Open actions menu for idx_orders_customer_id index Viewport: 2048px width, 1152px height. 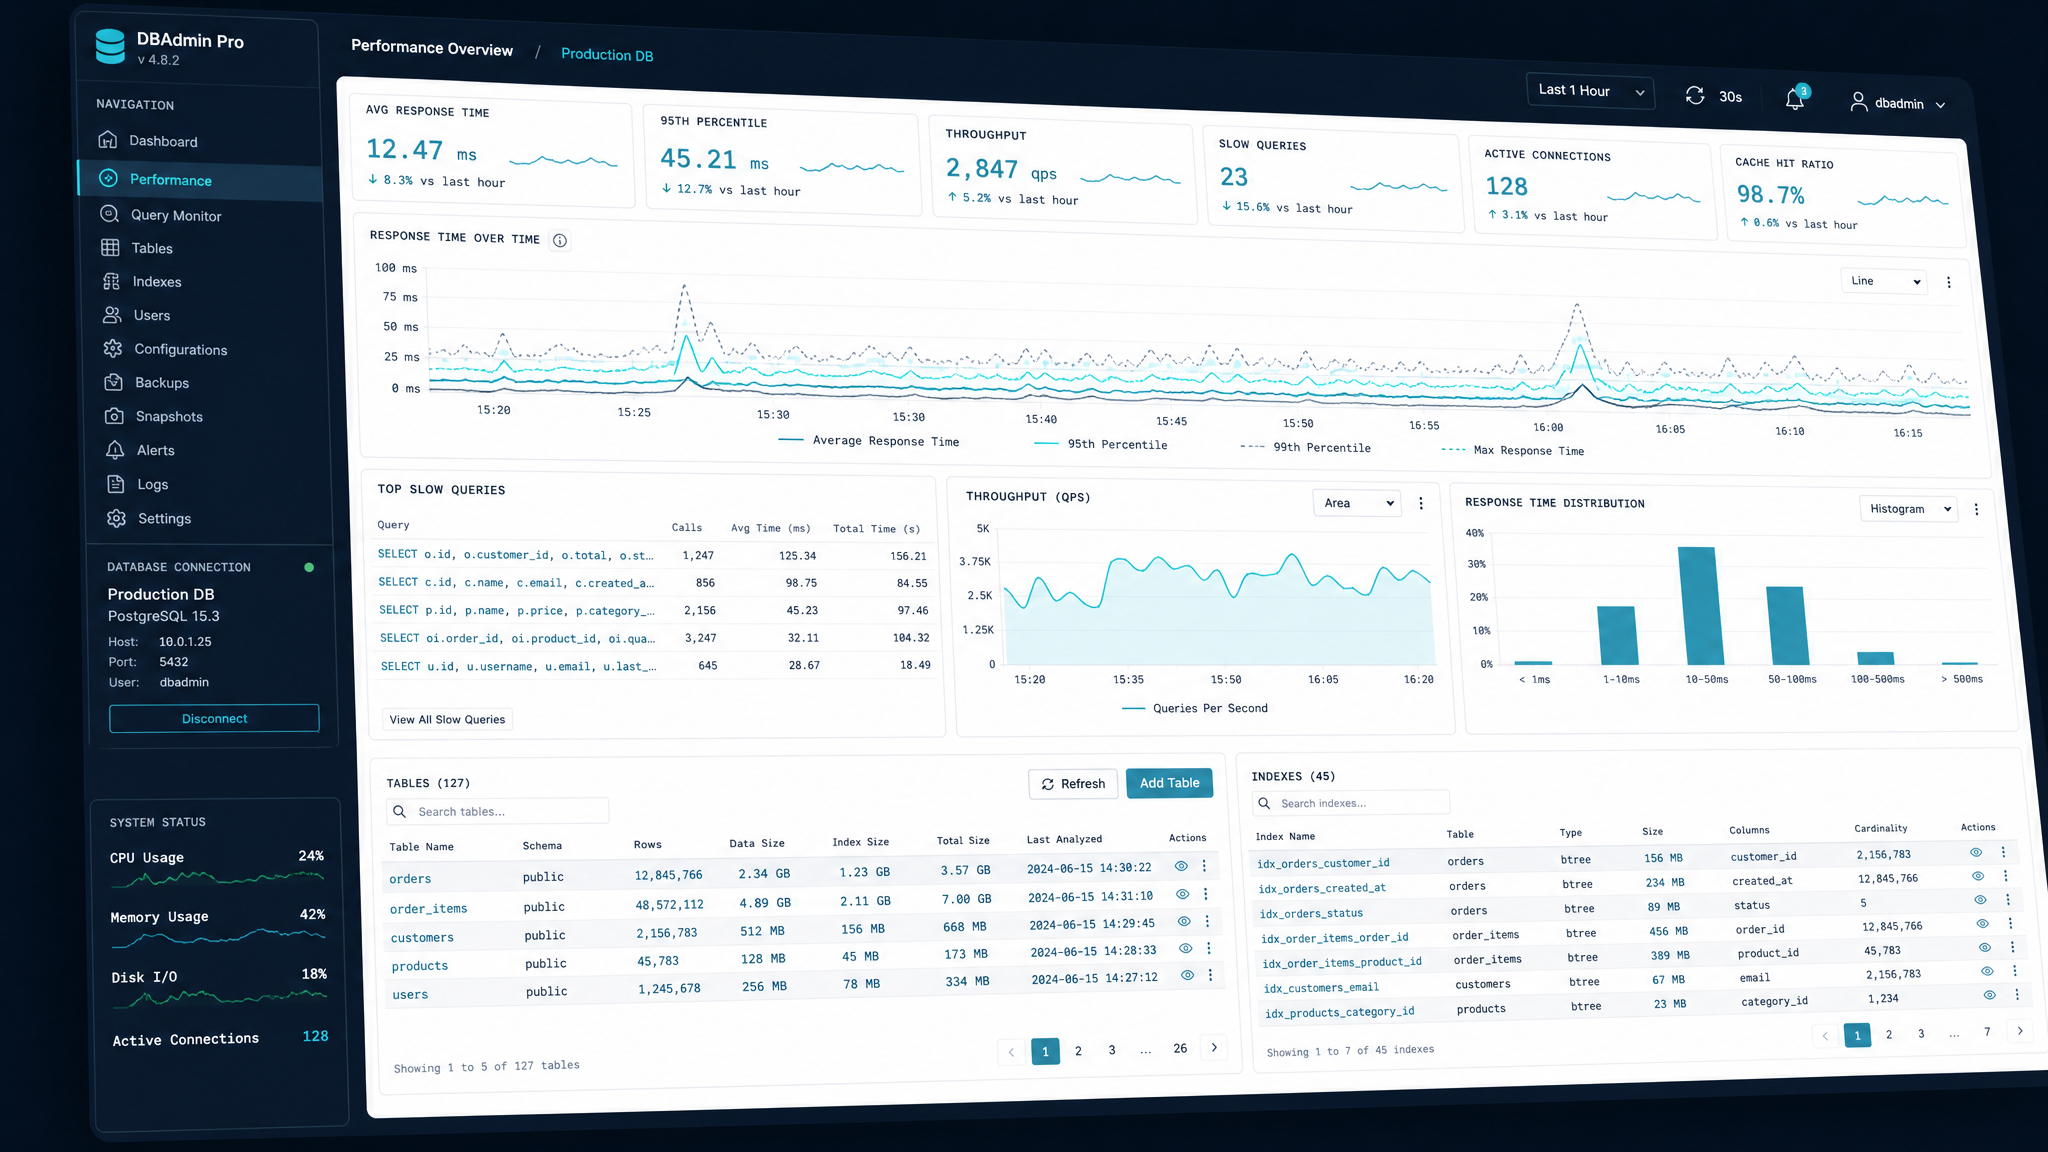pyautogui.click(x=2003, y=852)
